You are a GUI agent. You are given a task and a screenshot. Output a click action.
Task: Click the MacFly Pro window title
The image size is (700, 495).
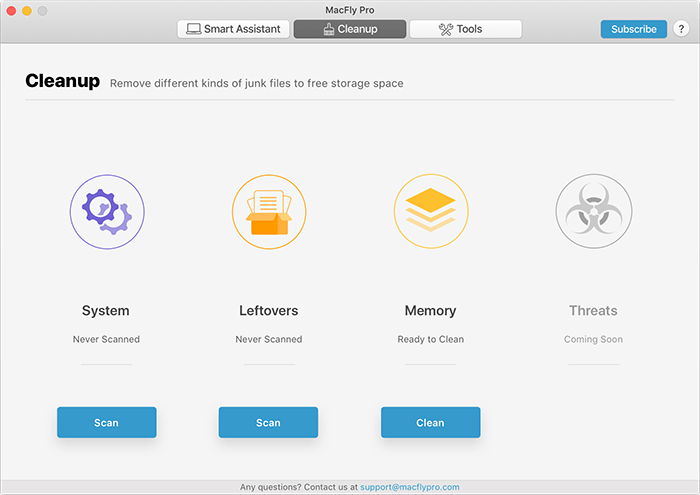coord(350,10)
